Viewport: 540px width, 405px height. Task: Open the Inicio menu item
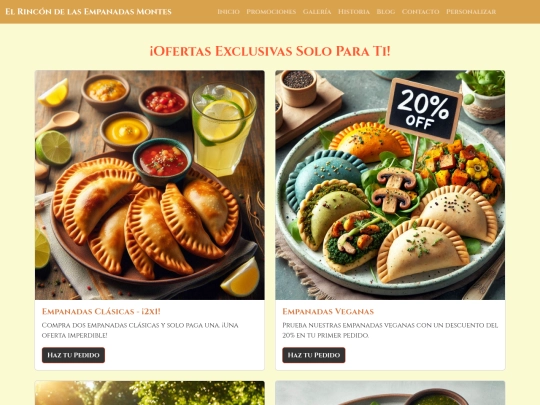tap(228, 12)
